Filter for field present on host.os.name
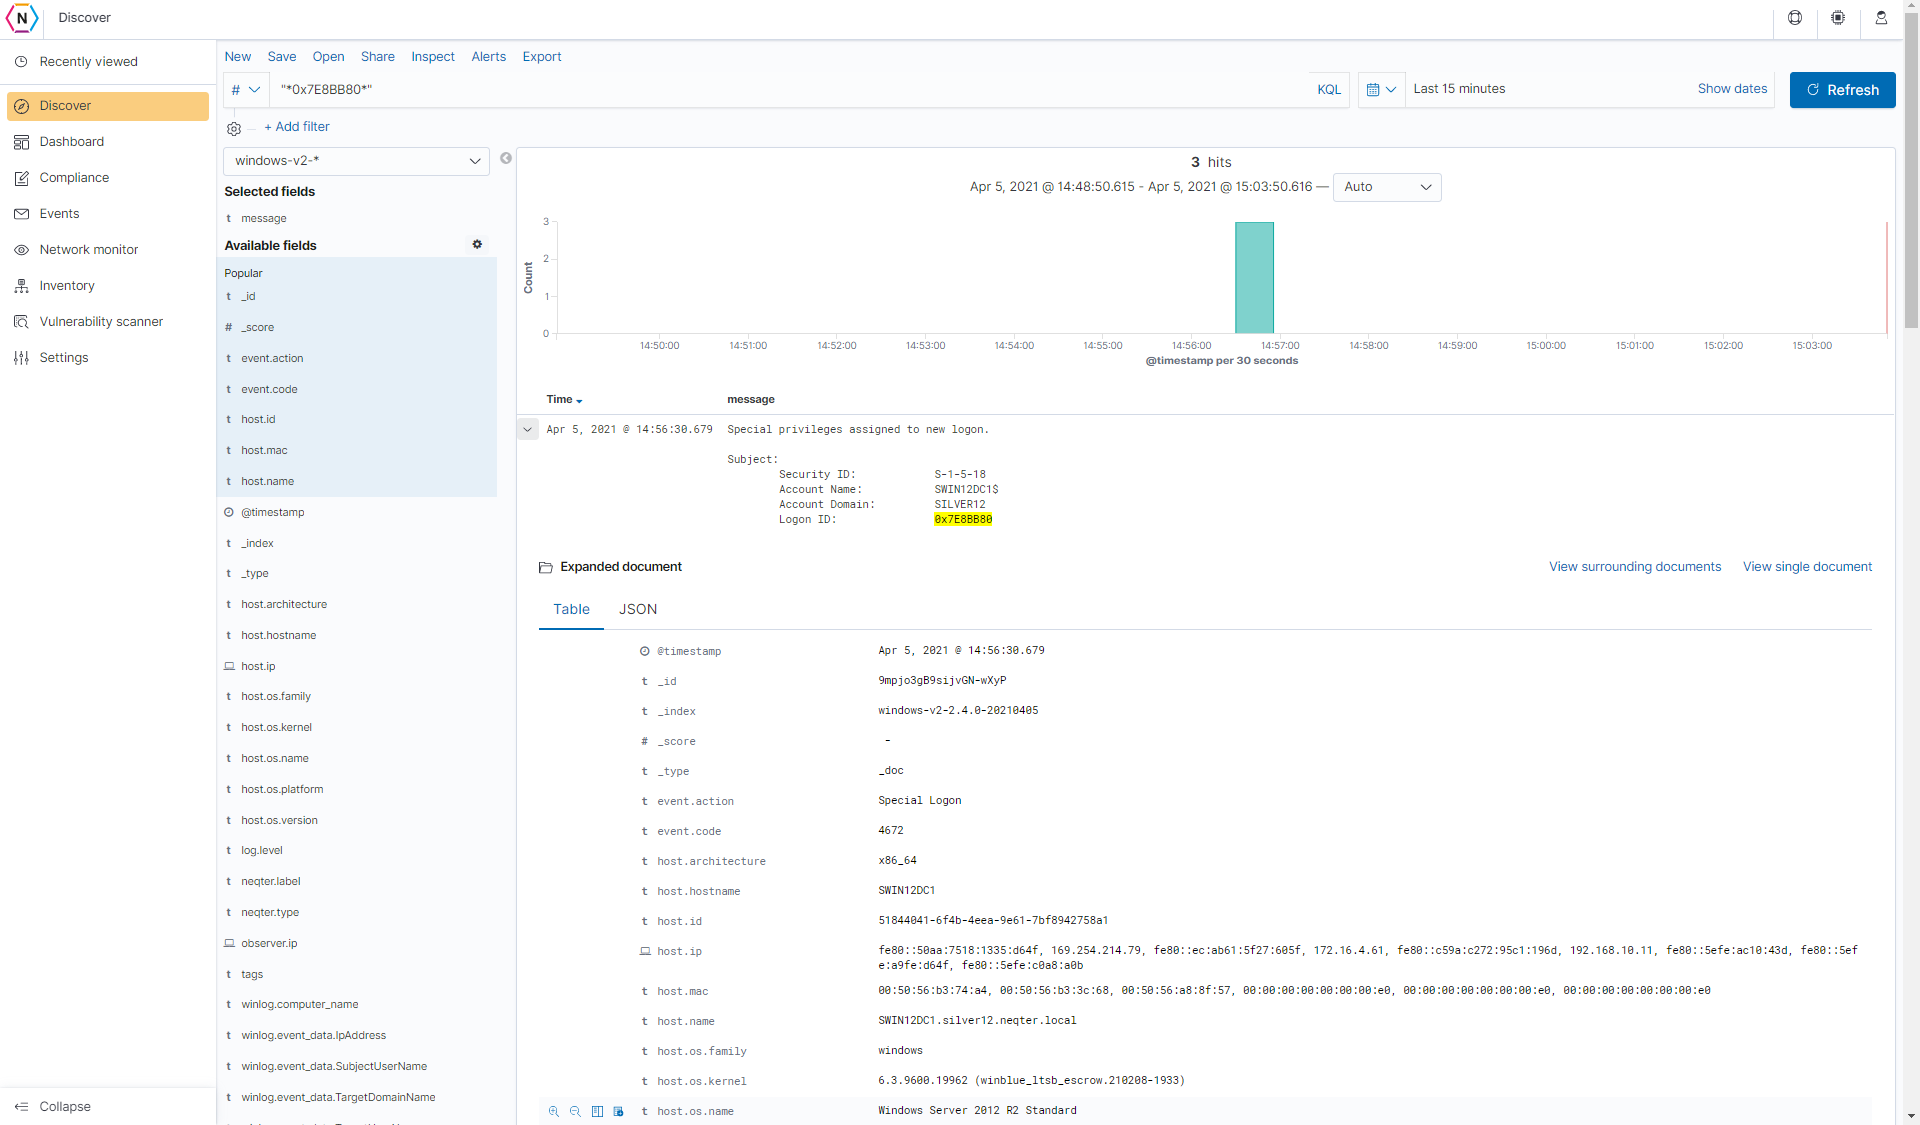Viewport: 1920px width, 1125px height. (618, 1111)
